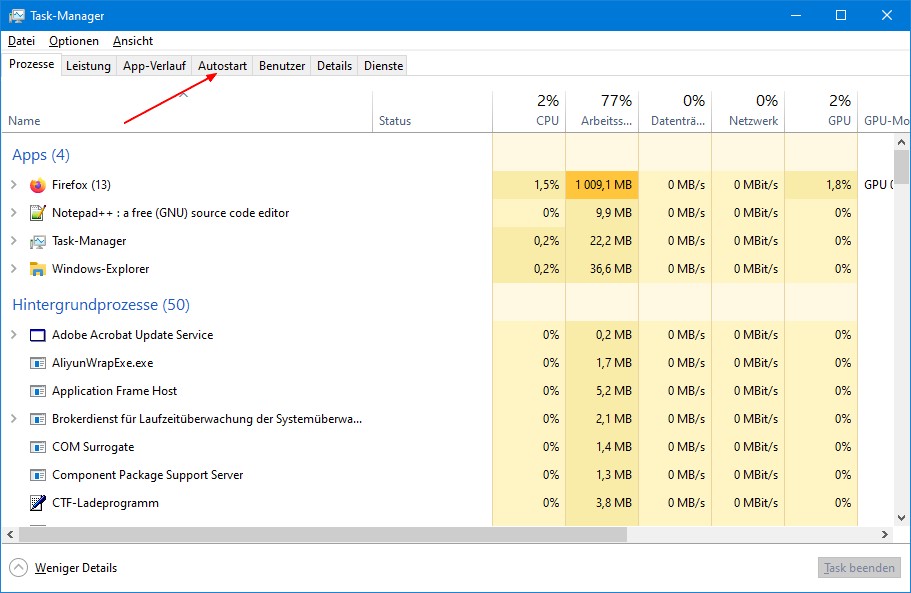Select the Notepad++ row name
This screenshot has height=593, width=911.
(x=170, y=213)
